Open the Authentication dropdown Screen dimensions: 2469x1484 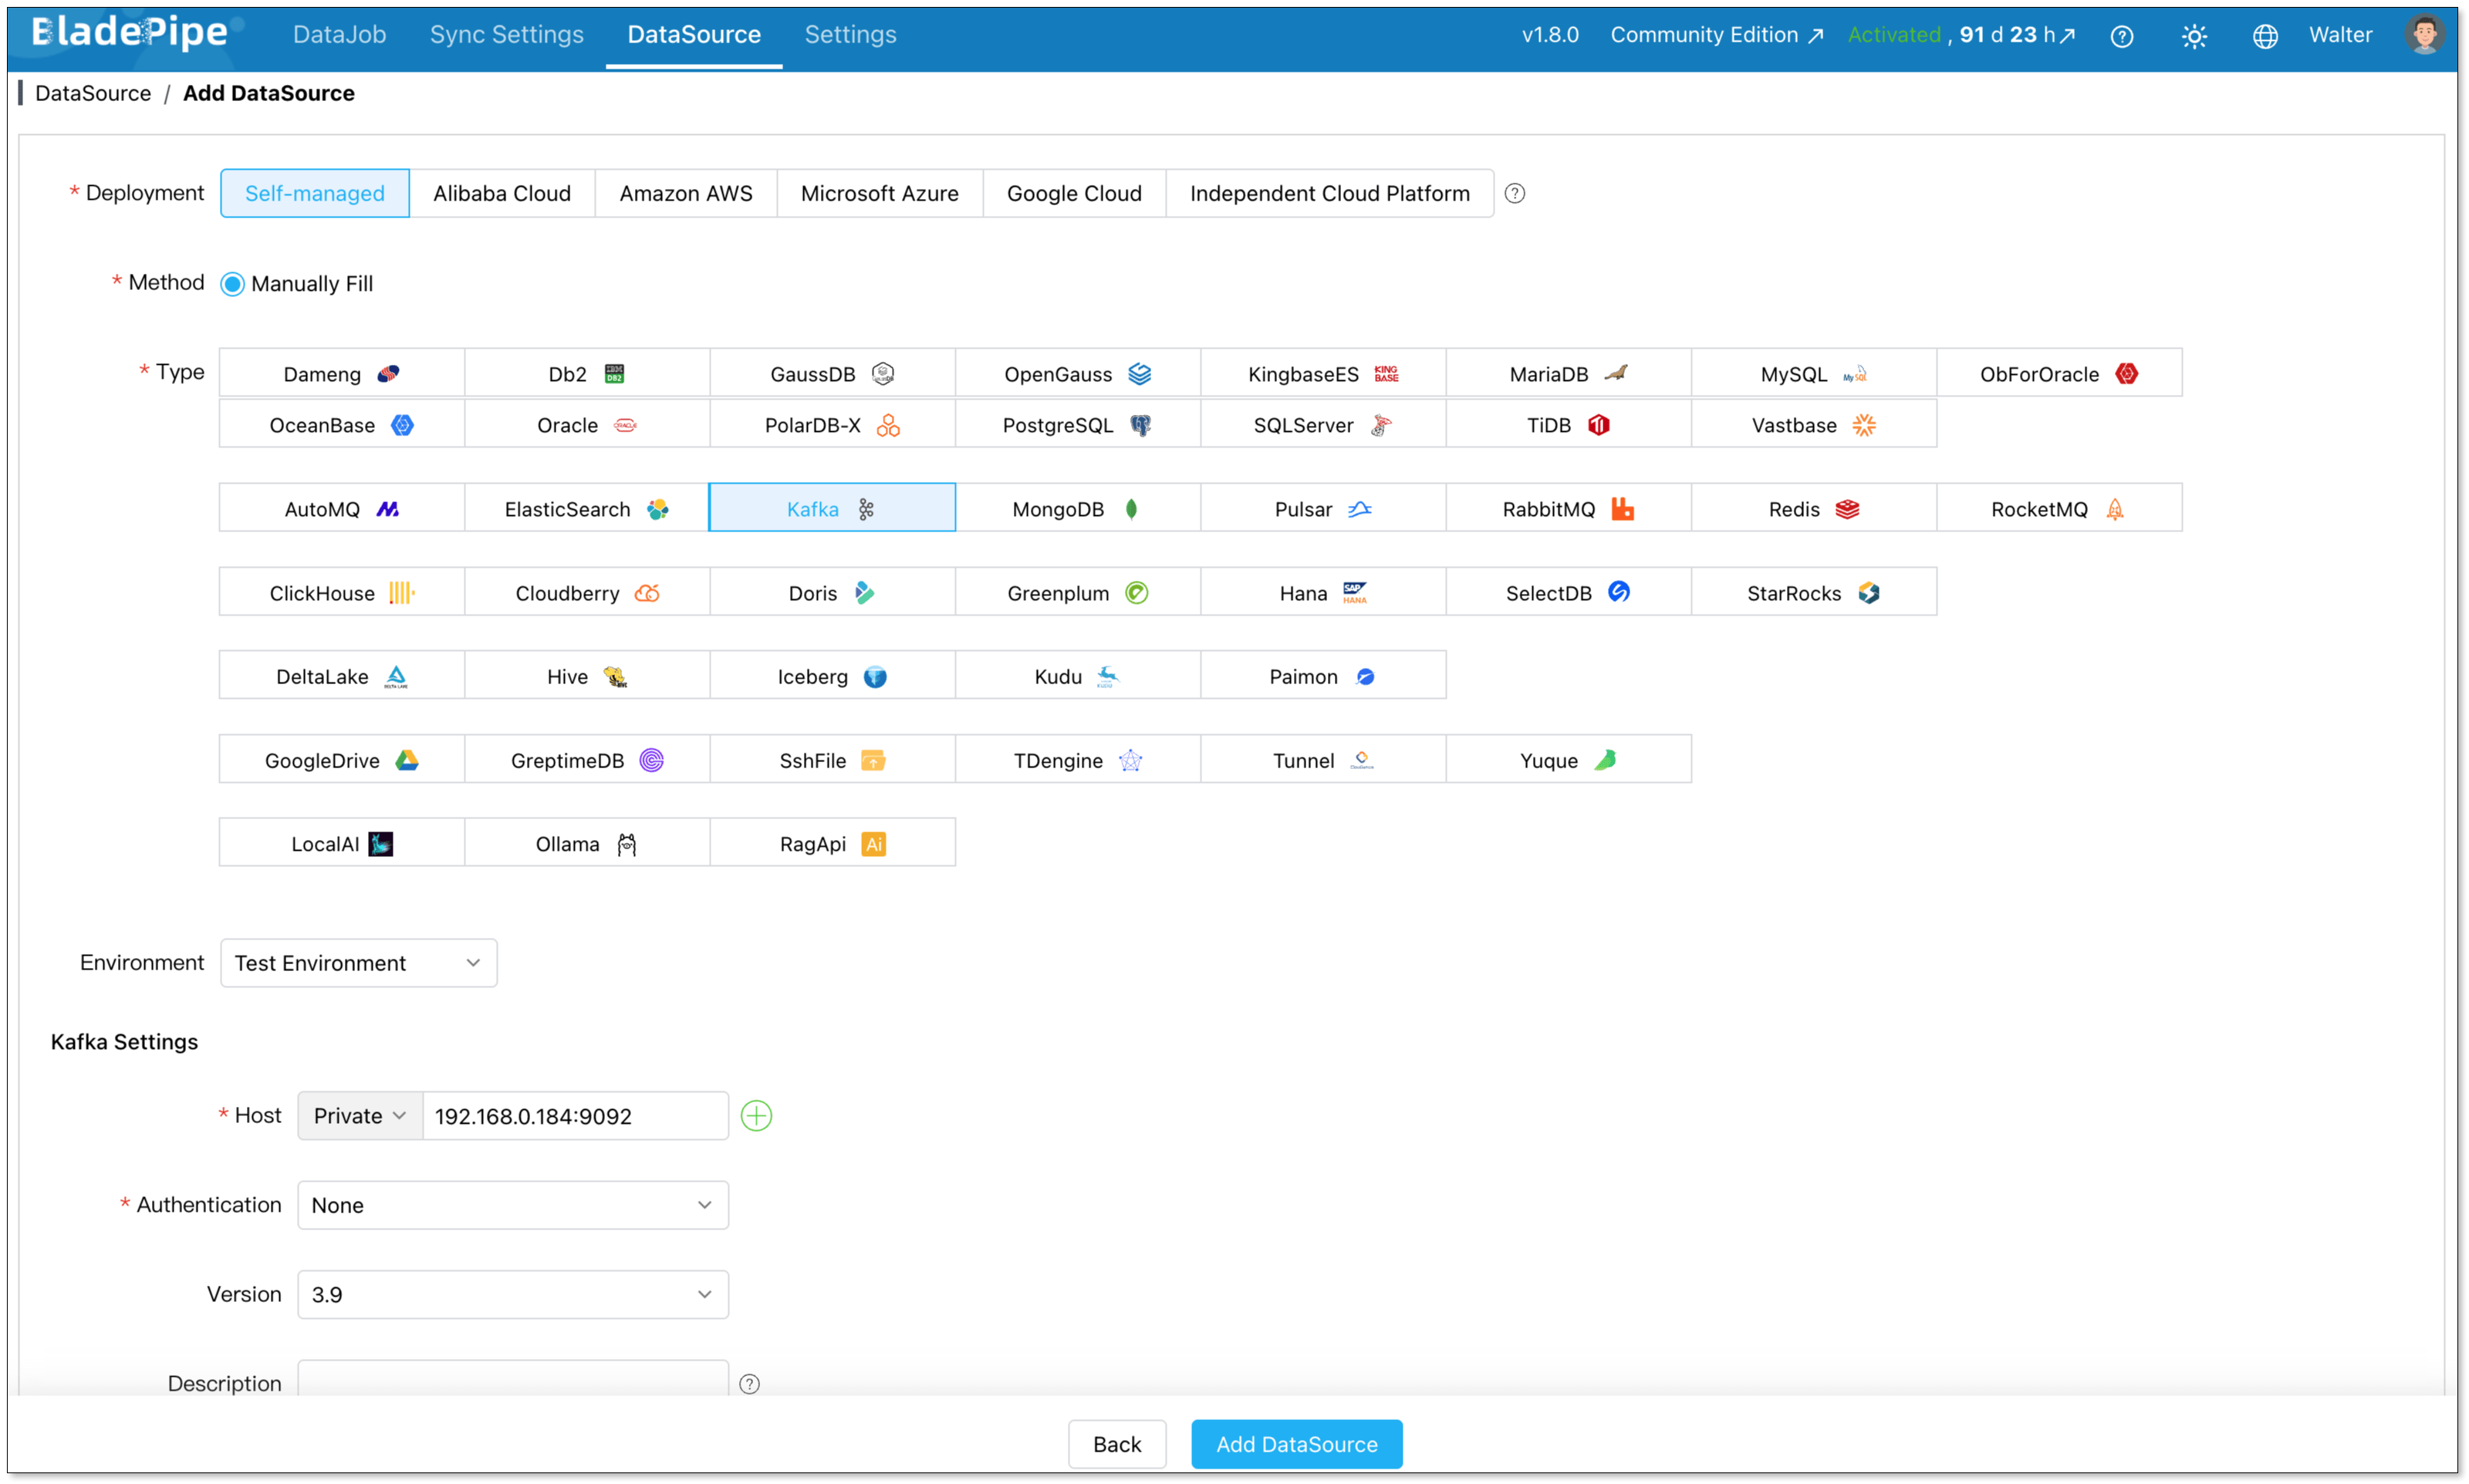click(512, 1204)
